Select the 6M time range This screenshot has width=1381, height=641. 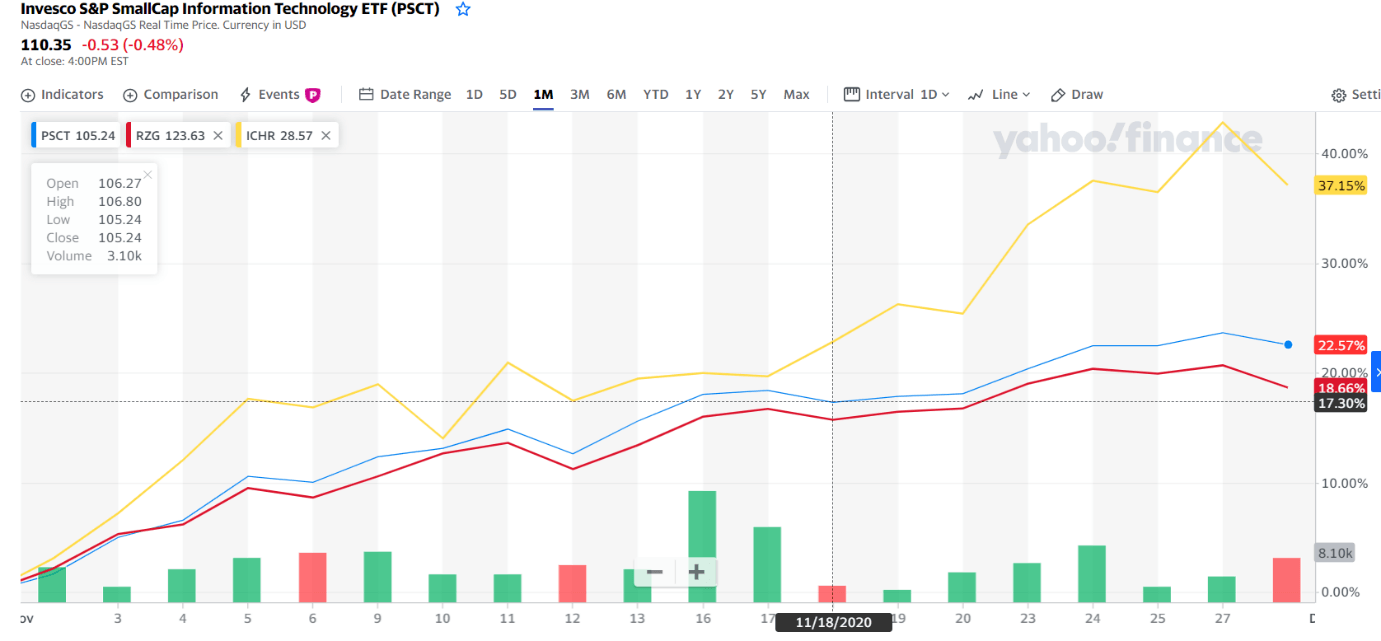pos(616,95)
